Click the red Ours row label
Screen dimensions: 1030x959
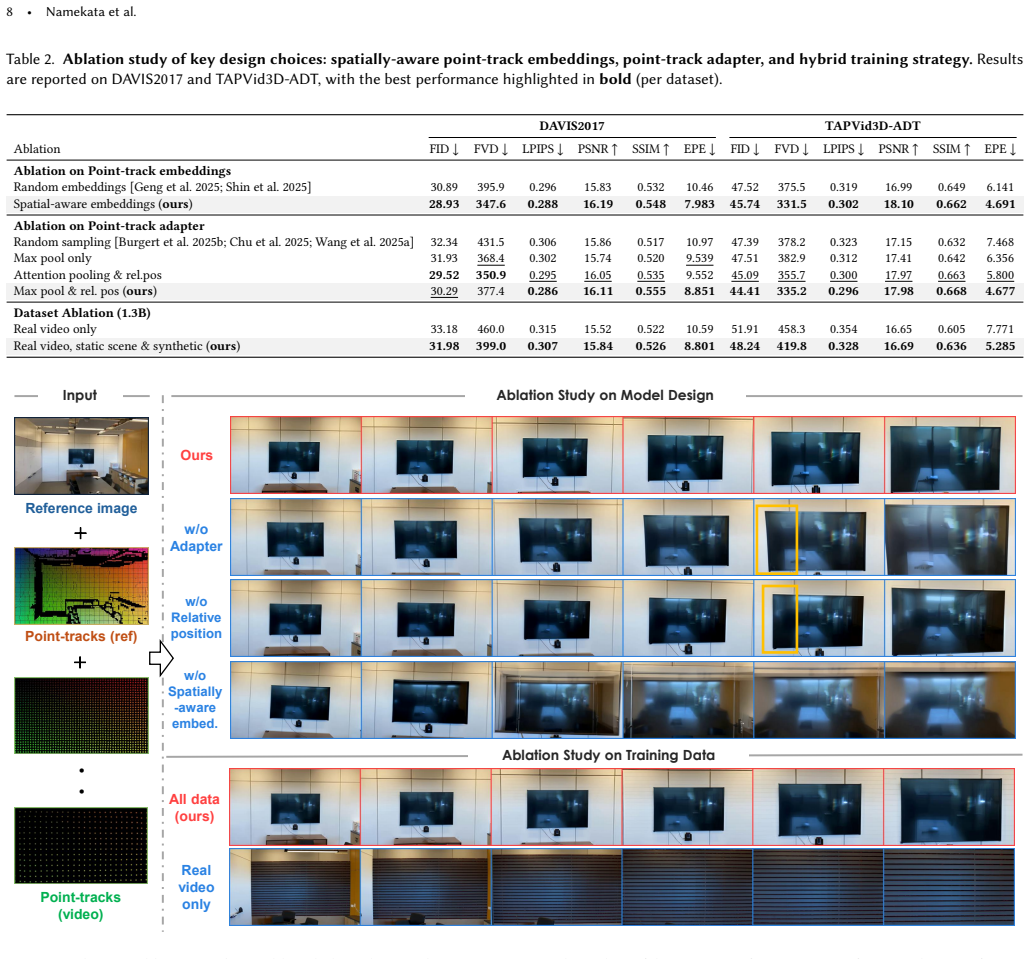[x=196, y=455]
